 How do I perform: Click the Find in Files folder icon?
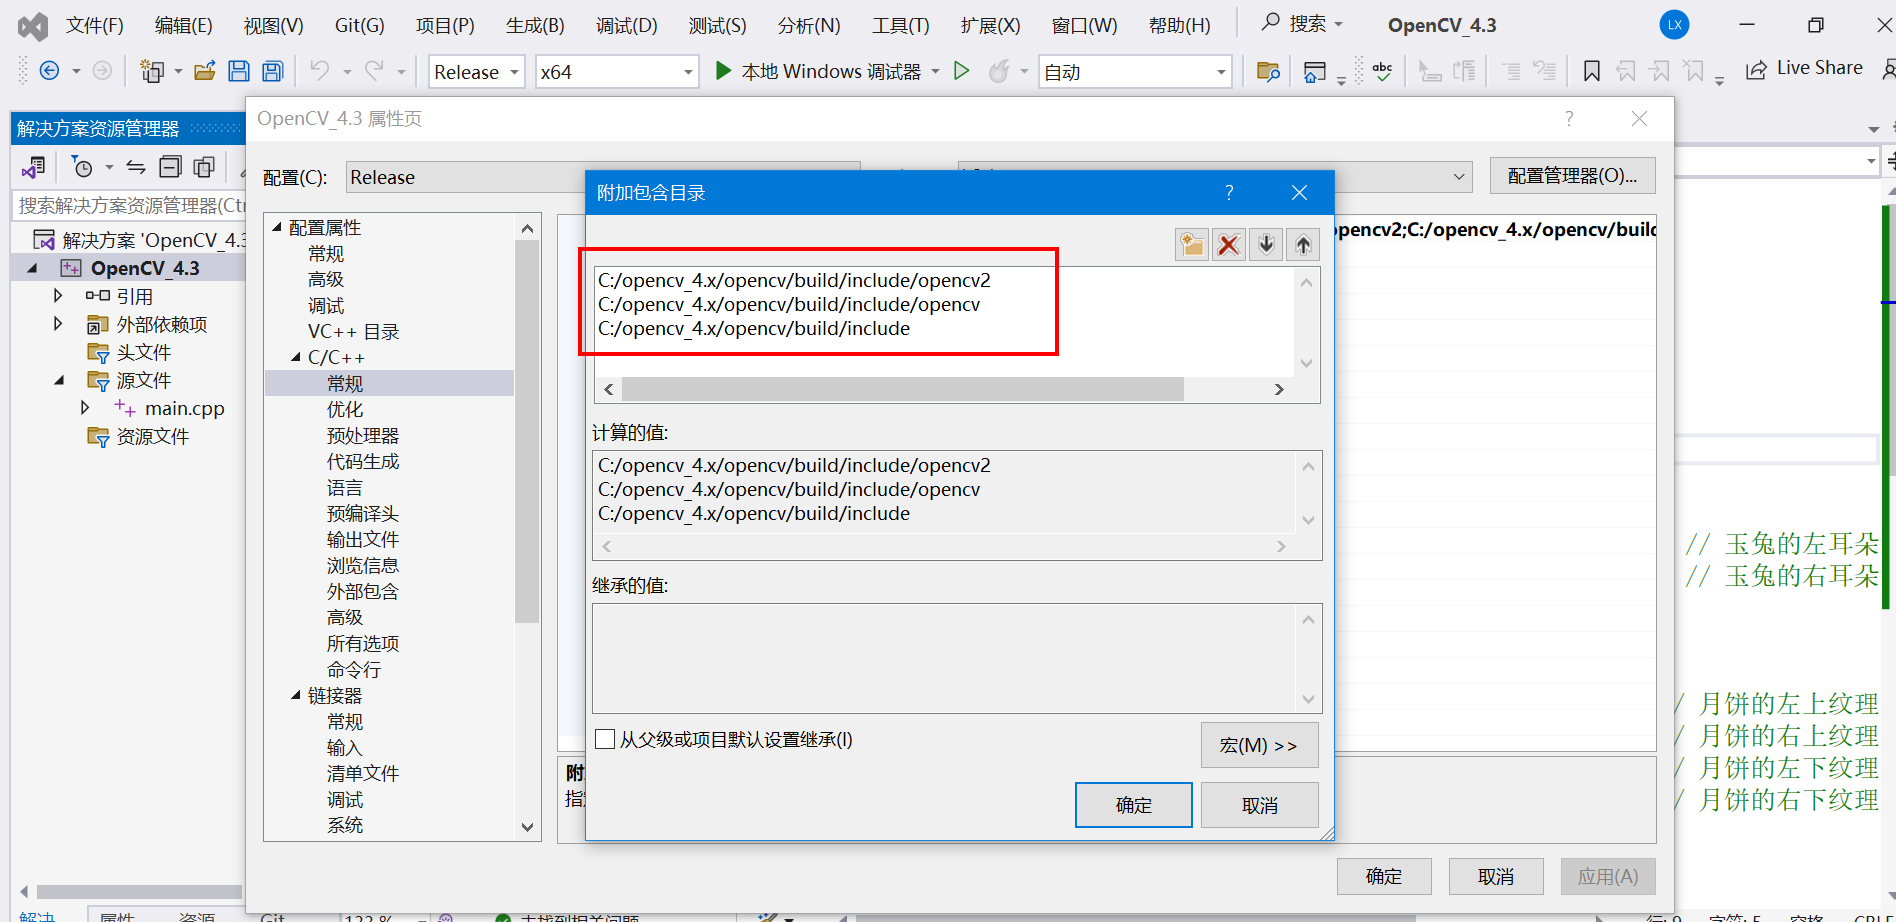click(1268, 71)
